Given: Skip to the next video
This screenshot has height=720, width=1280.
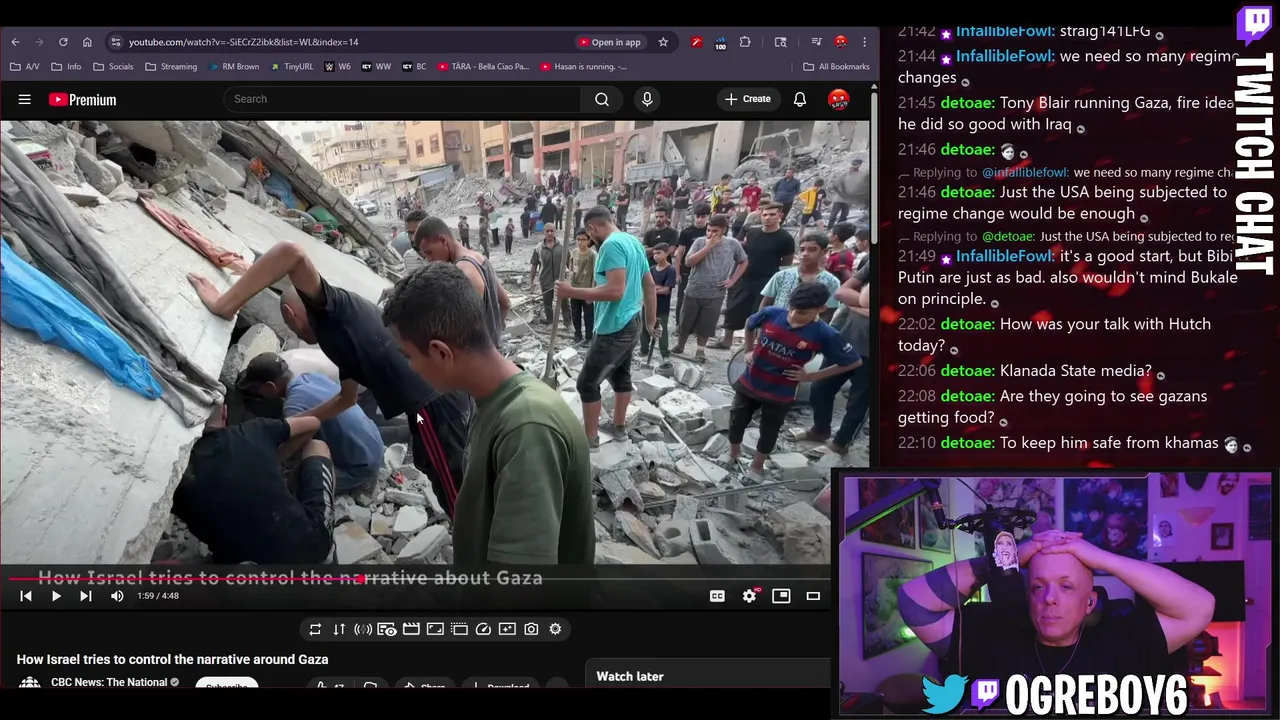Looking at the screenshot, I should click(x=86, y=596).
